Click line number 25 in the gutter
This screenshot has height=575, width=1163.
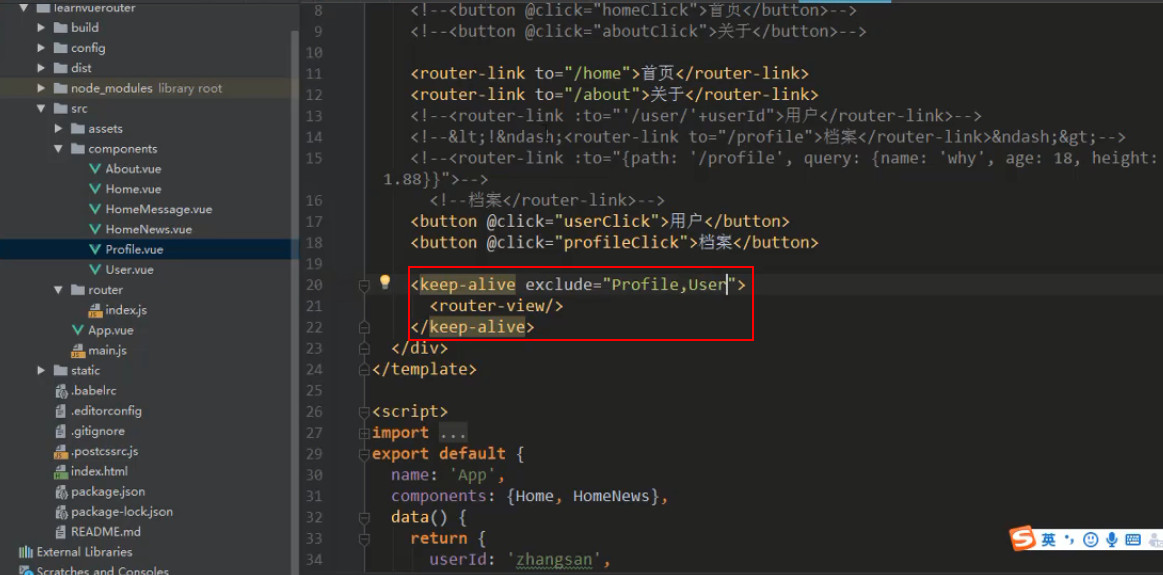313,390
